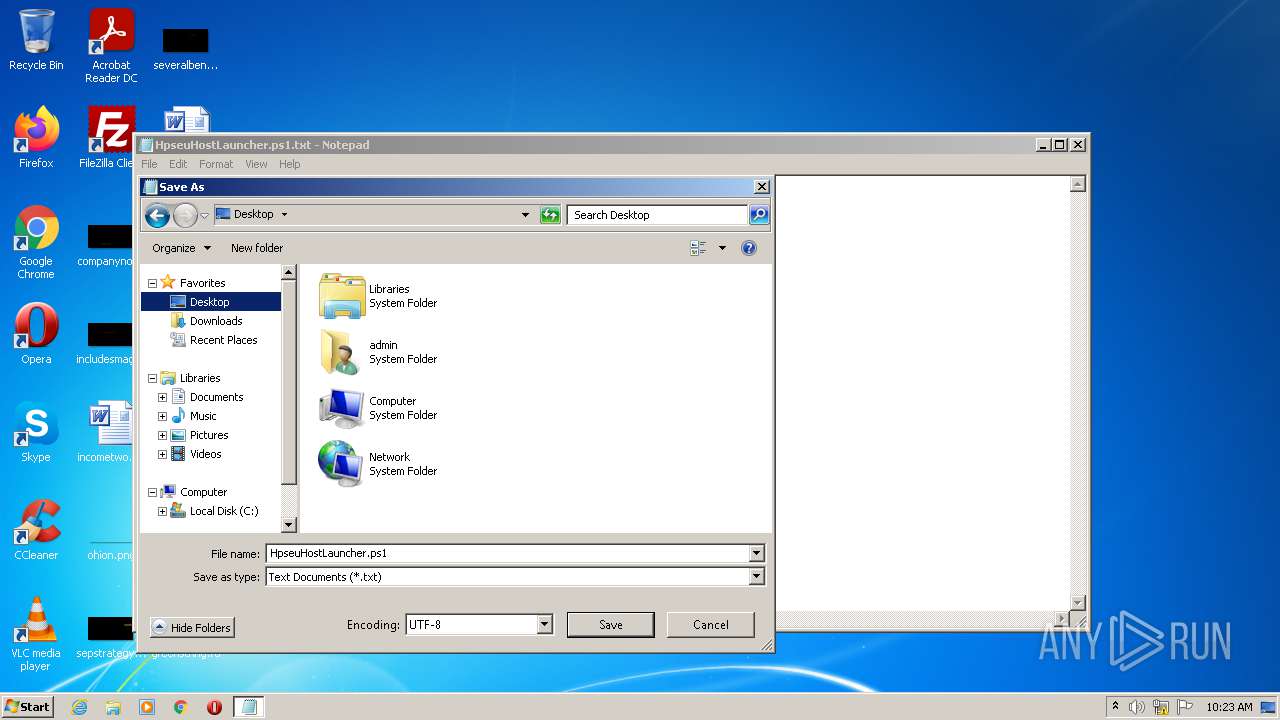
Task: Open the Save as type dropdown
Action: pyautogui.click(x=756, y=577)
